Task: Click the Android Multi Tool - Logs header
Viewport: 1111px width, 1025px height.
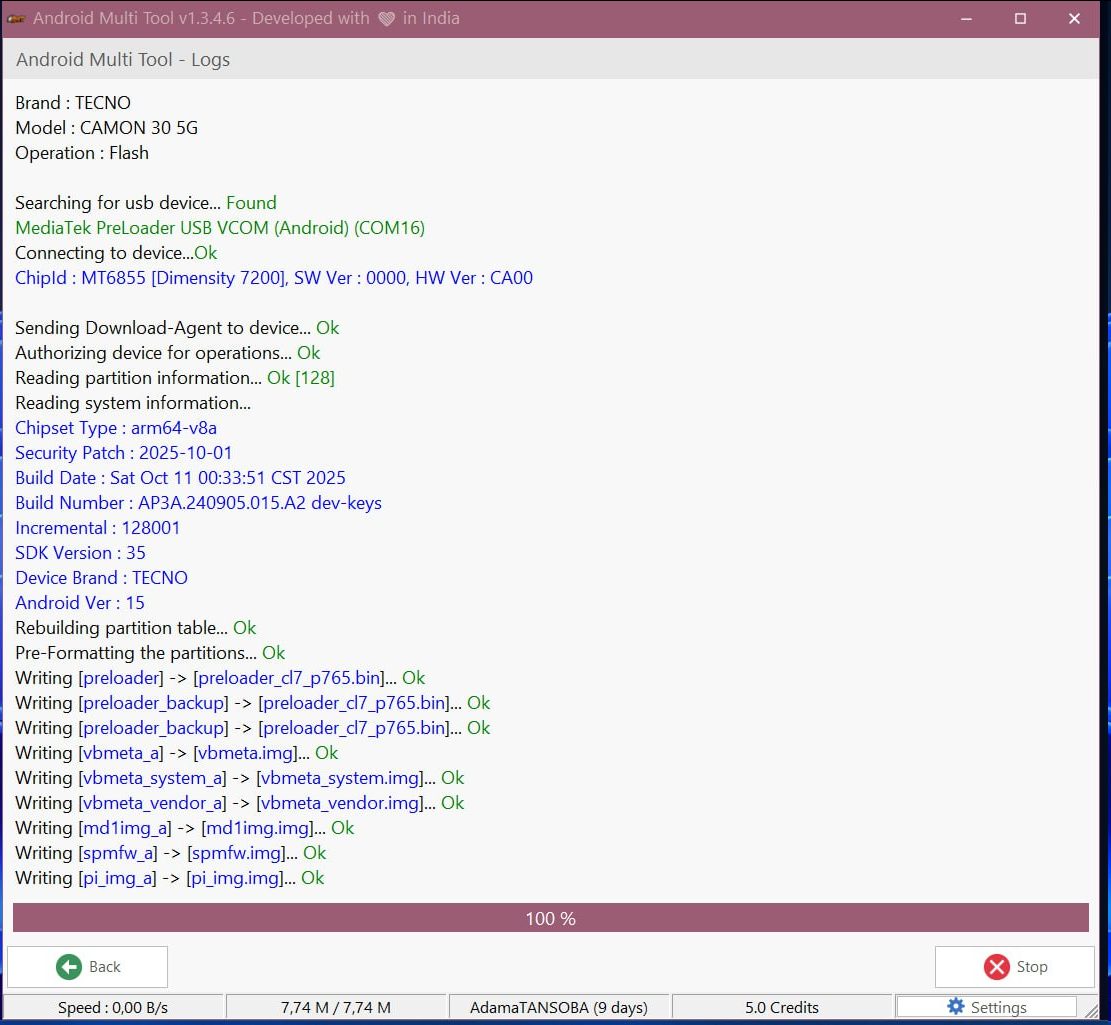Action: pyautogui.click(x=123, y=60)
